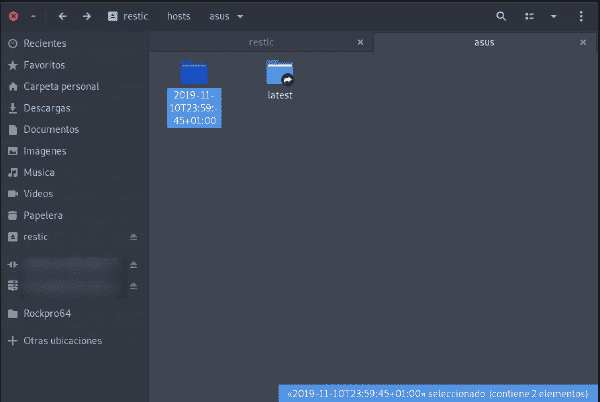Image resolution: width=600 pixels, height=402 pixels.
Task: Click the network drive icon in the sidebar
Action: point(13,286)
